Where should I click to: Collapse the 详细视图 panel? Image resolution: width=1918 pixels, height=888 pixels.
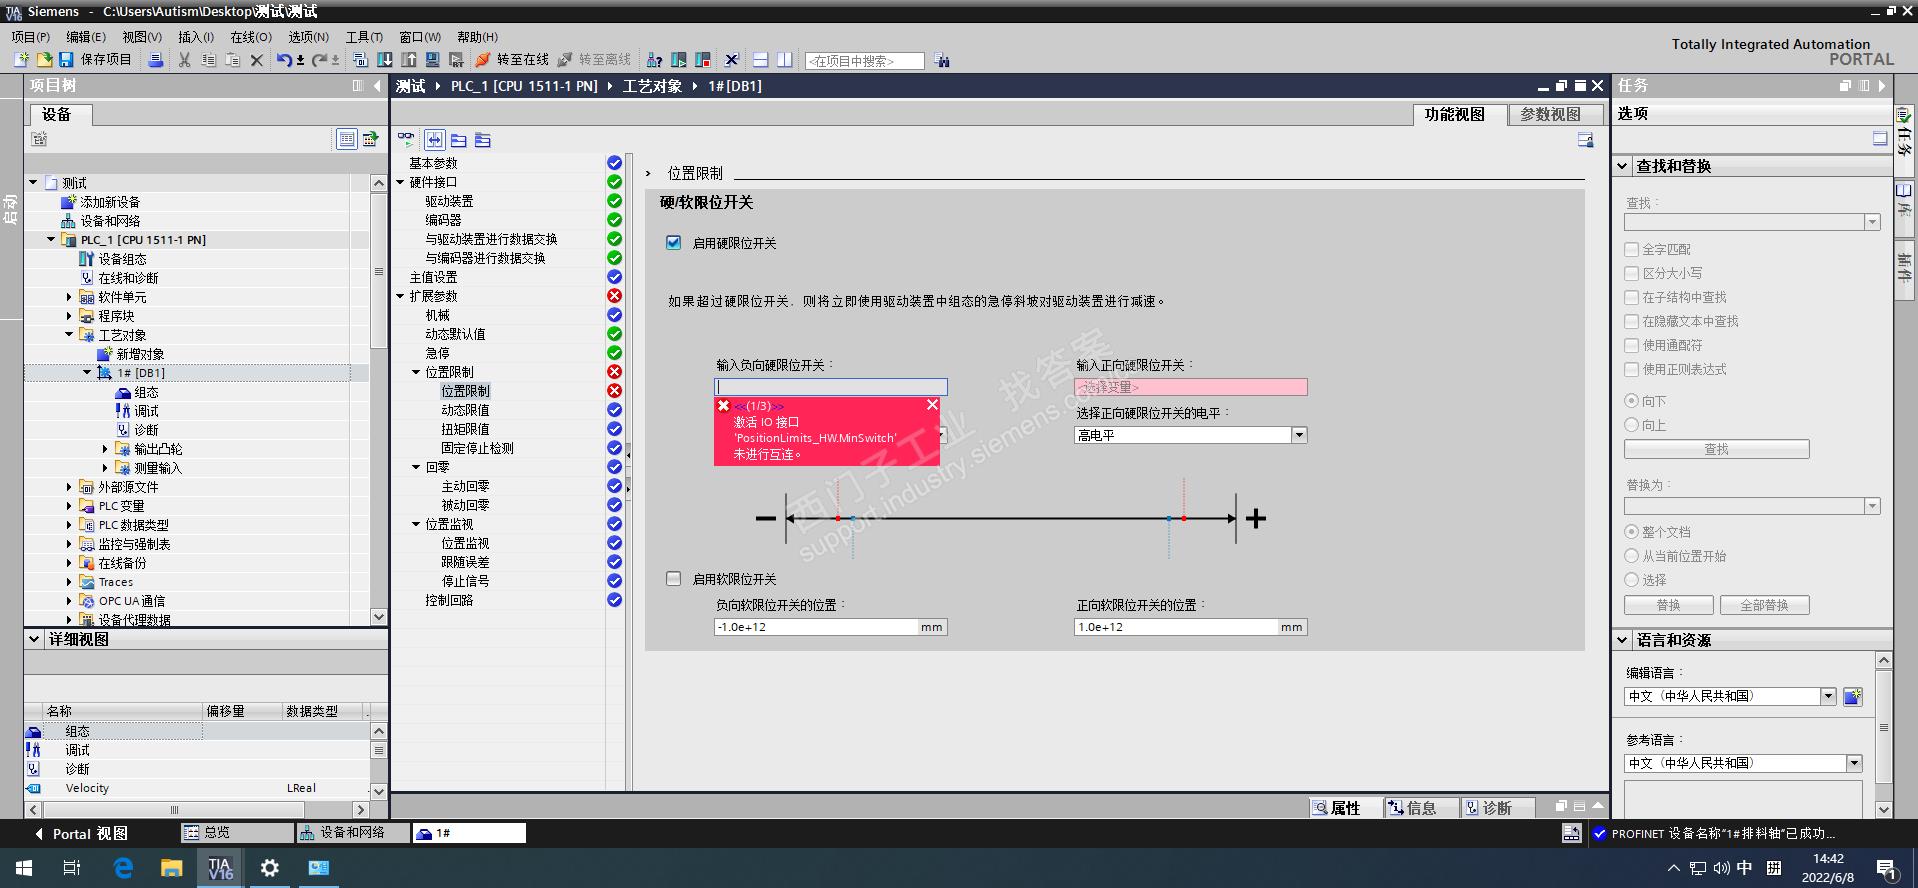[34, 639]
